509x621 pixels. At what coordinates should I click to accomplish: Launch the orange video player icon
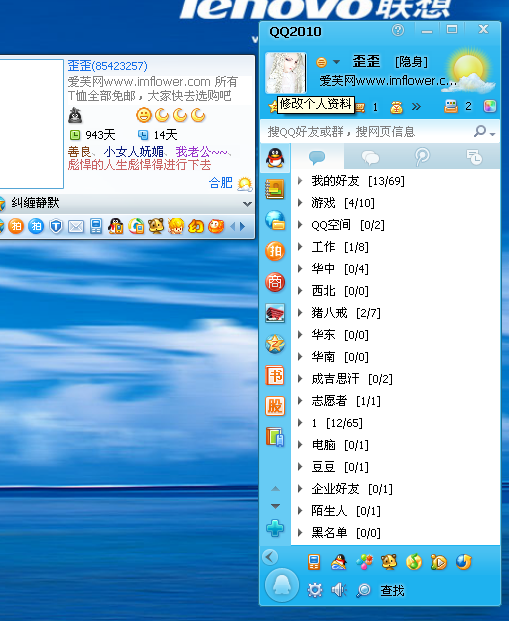438,562
